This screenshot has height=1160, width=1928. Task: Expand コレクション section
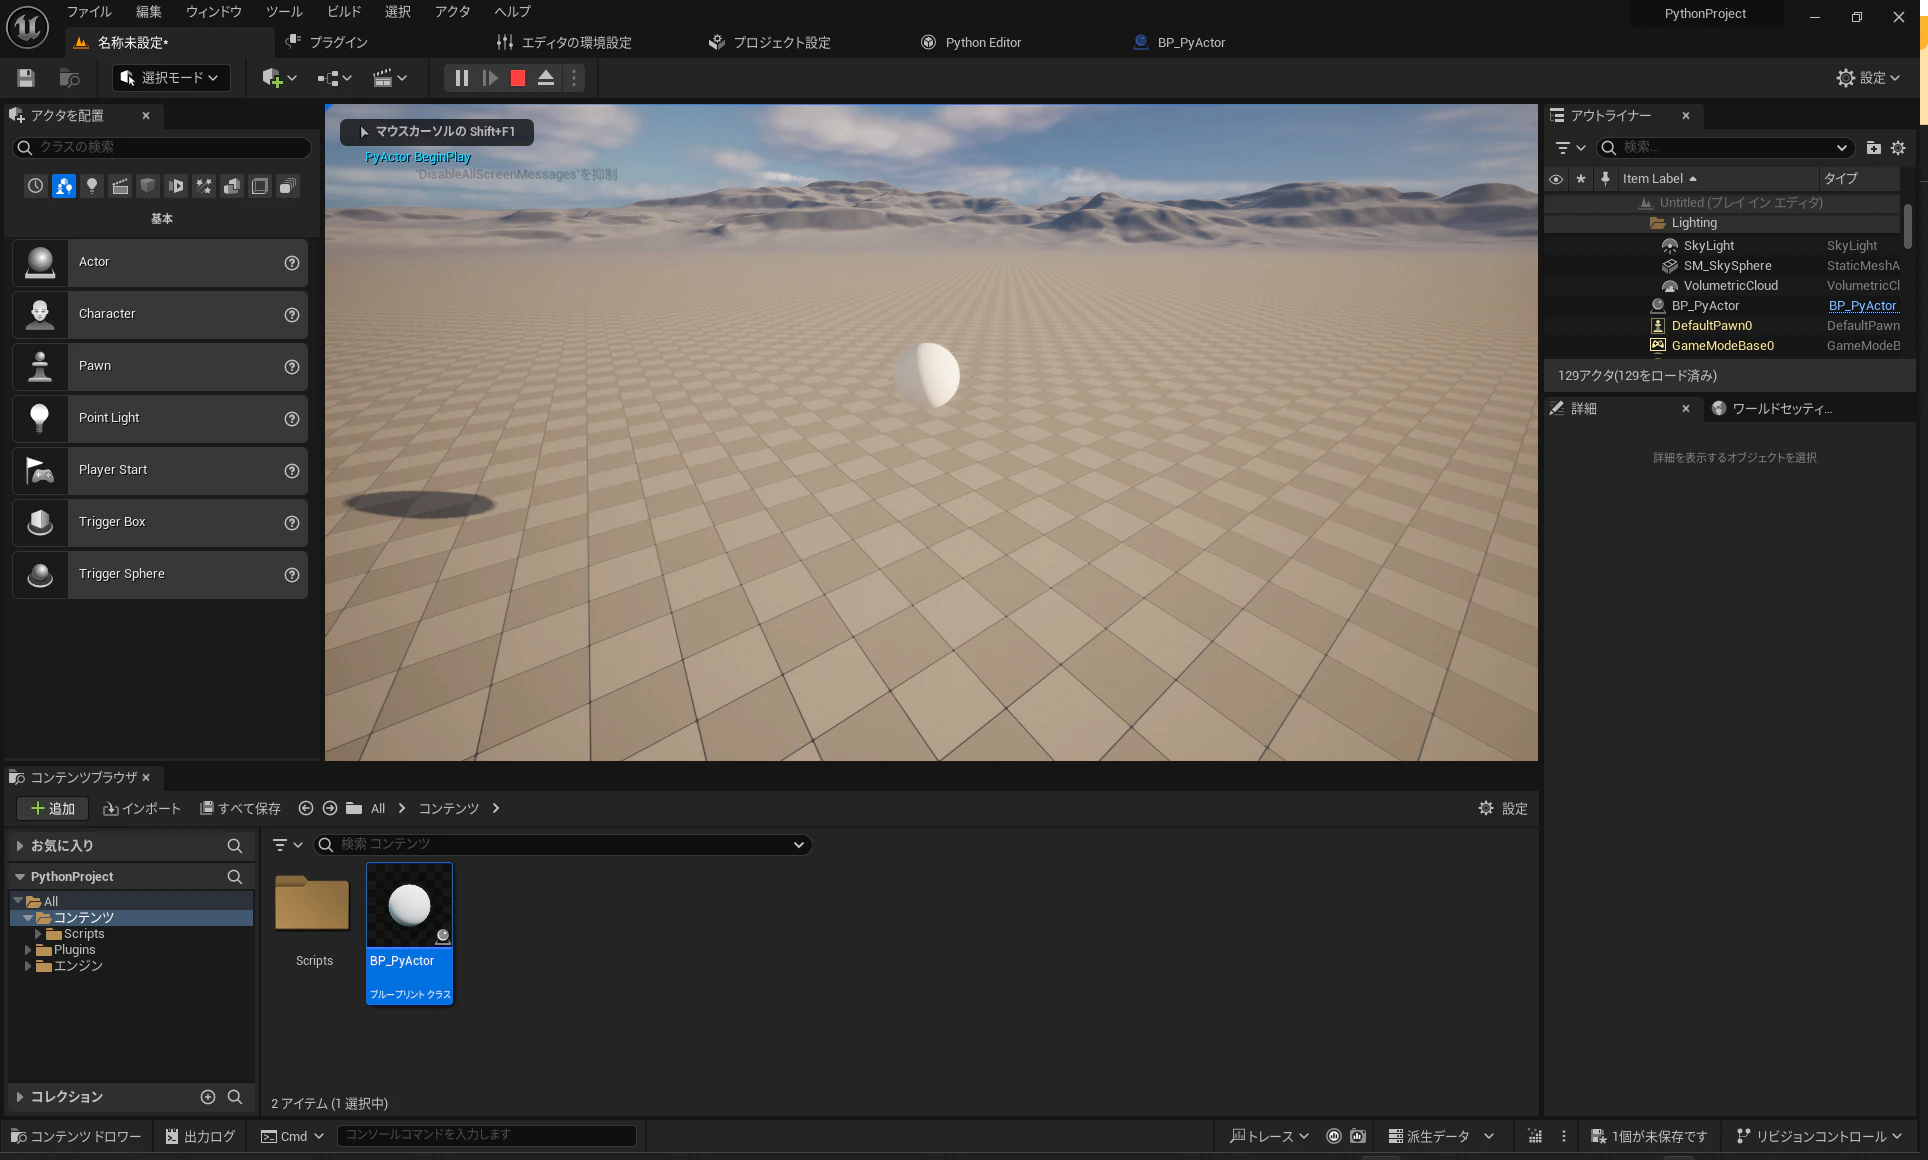tap(19, 1097)
